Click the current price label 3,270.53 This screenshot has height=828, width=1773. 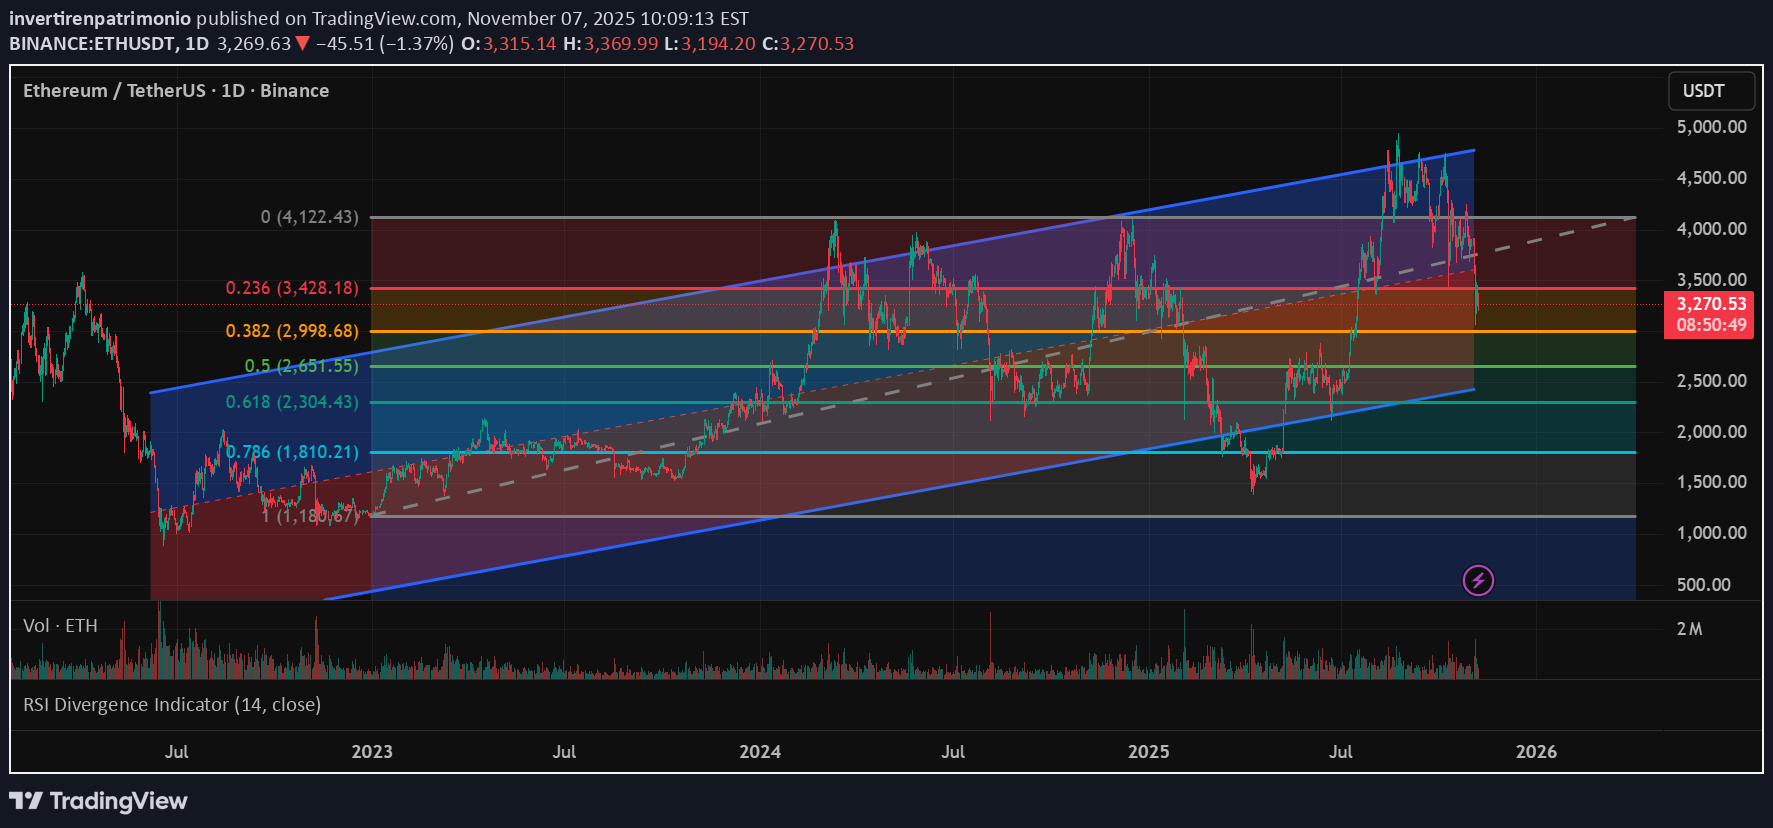click(1711, 304)
